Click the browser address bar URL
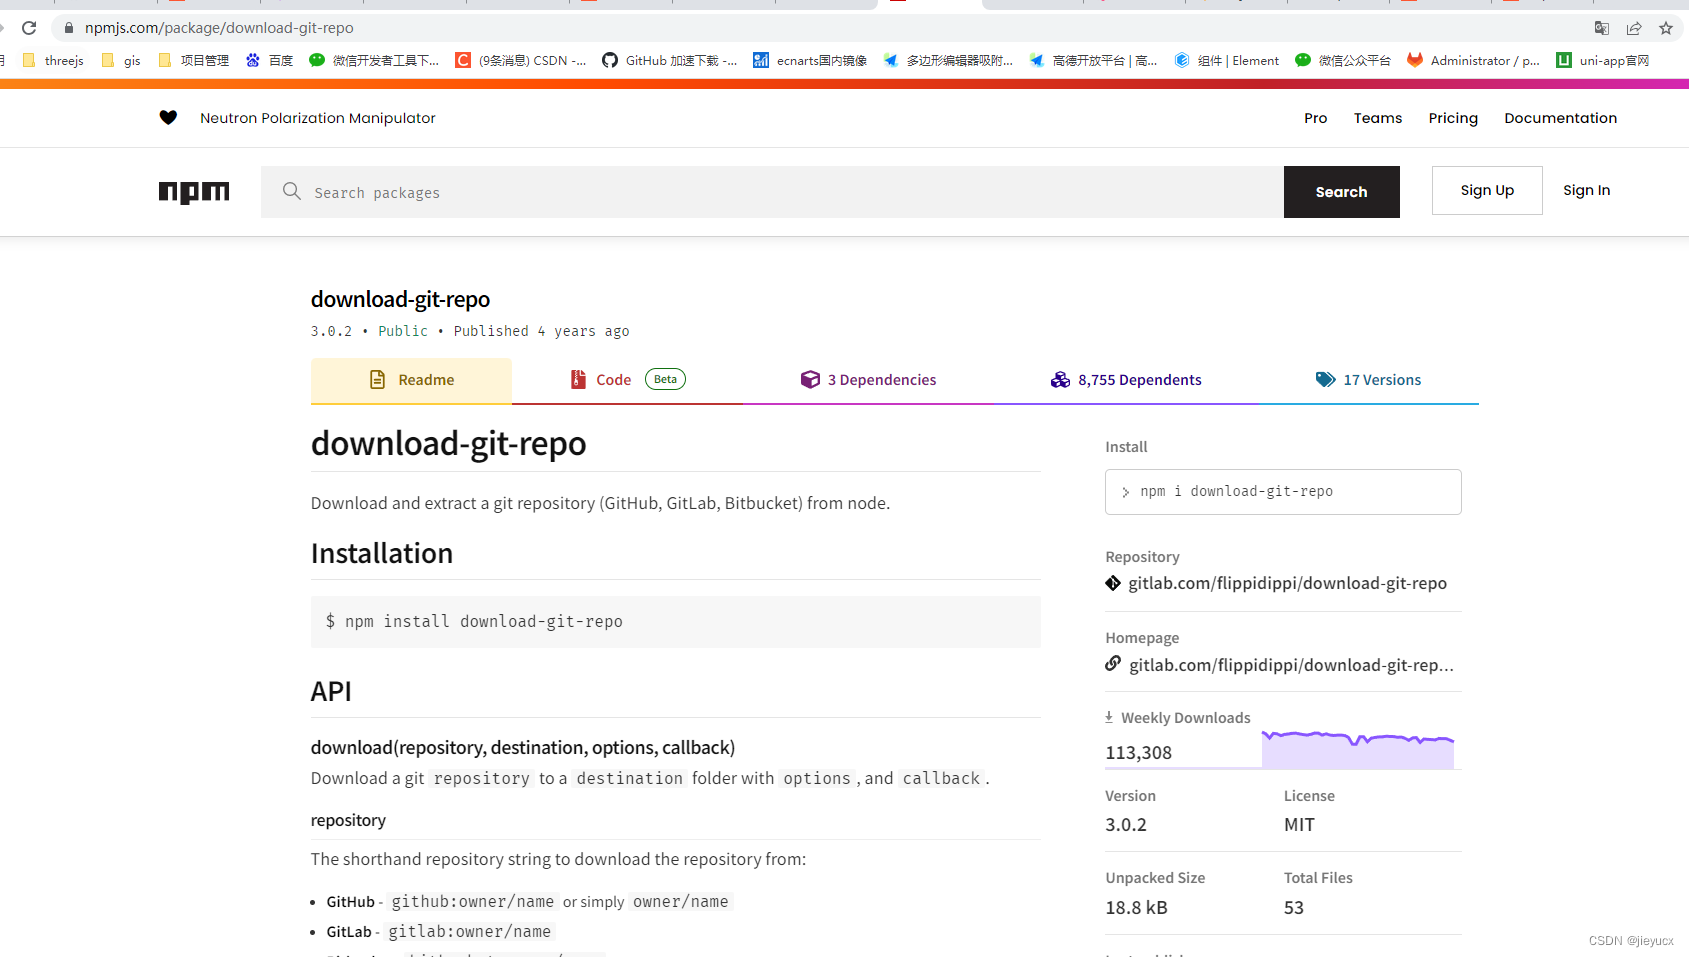This screenshot has width=1689, height=957. tap(219, 28)
